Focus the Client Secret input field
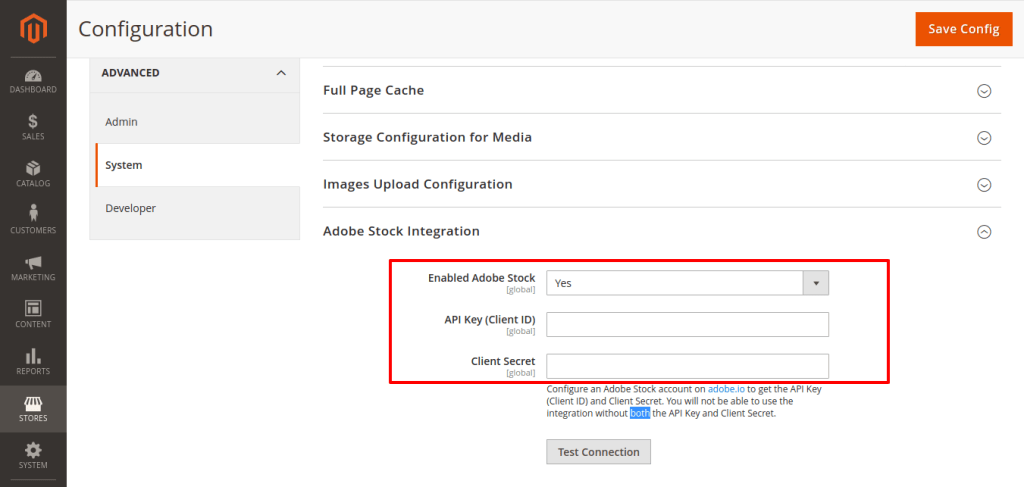Image resolution: width=1024 pixels, height=487 pixels. [x=688, y=366]
